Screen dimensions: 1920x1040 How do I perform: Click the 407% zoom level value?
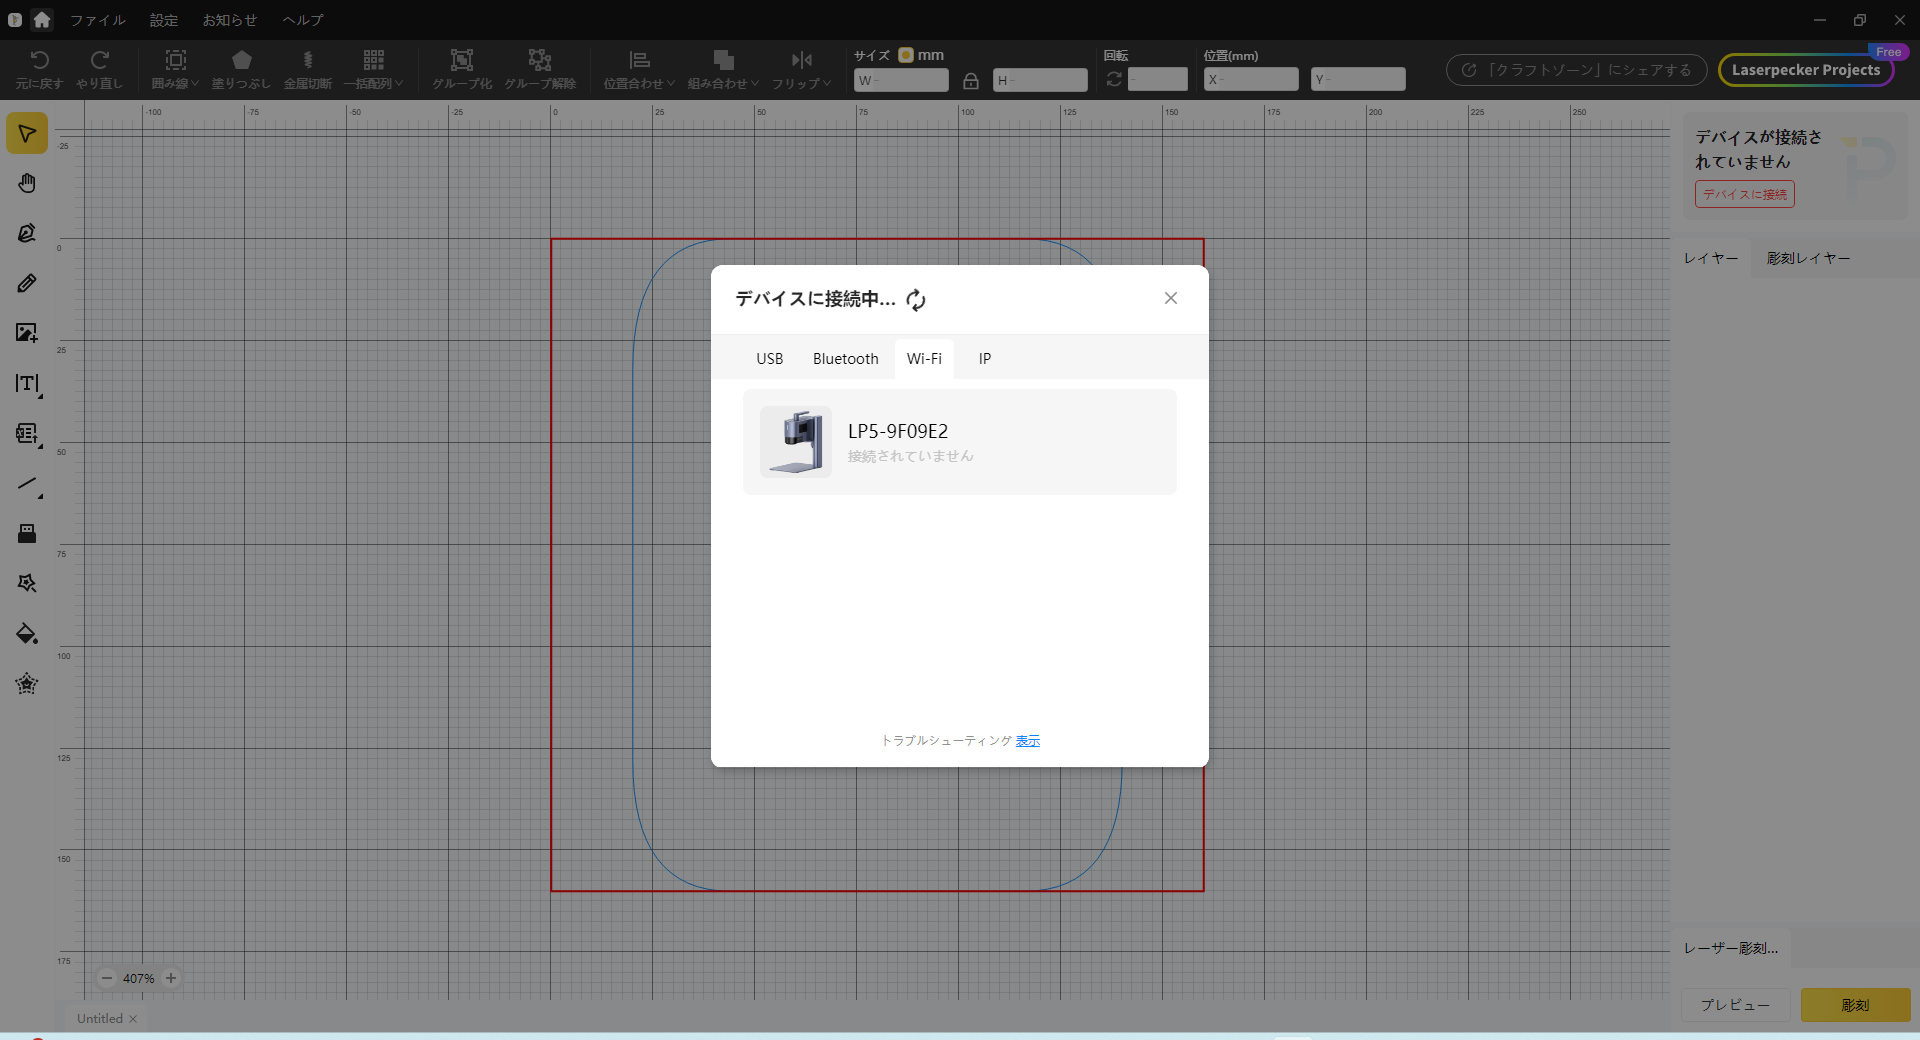(x=139, y=979)
